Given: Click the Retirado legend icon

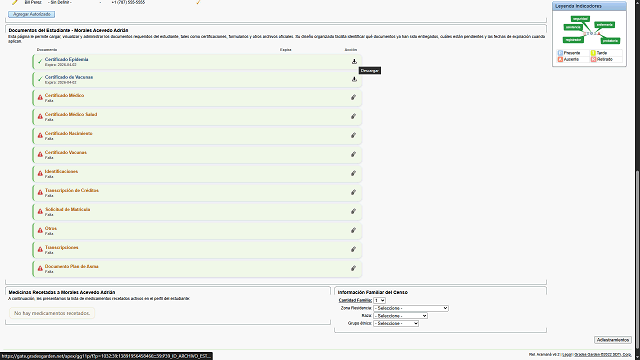Looking at the screenshot, I should pyautogui.click(x=593, y=60).
